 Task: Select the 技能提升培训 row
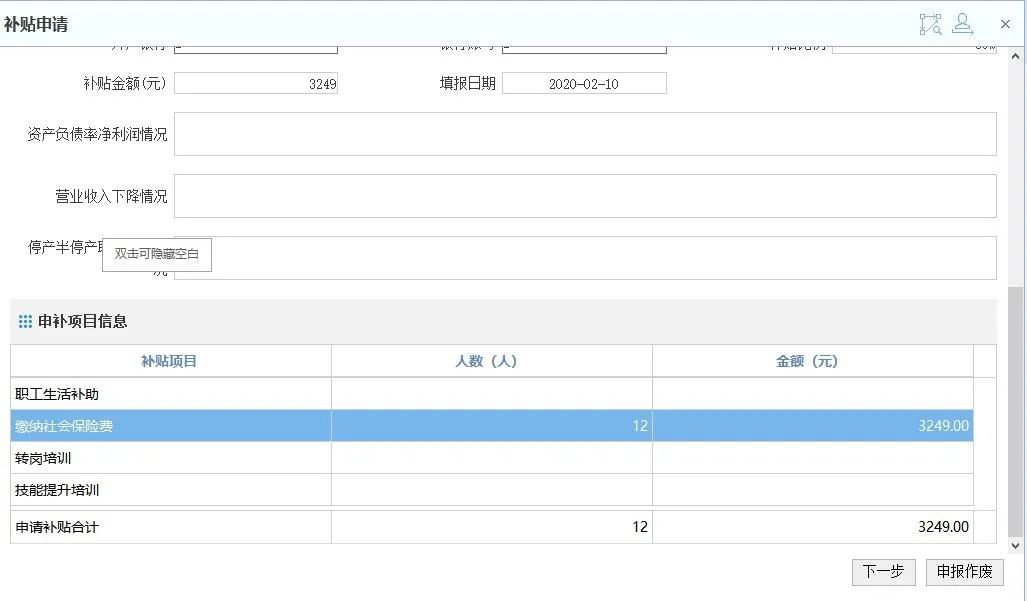click(x=170, y=490)
